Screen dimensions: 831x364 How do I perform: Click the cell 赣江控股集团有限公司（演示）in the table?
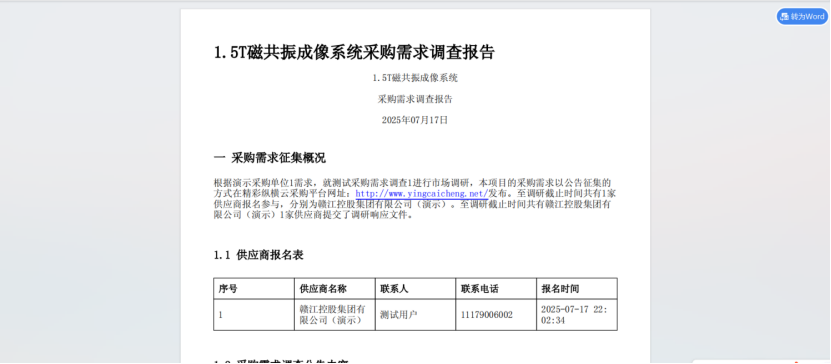point(334,315)
